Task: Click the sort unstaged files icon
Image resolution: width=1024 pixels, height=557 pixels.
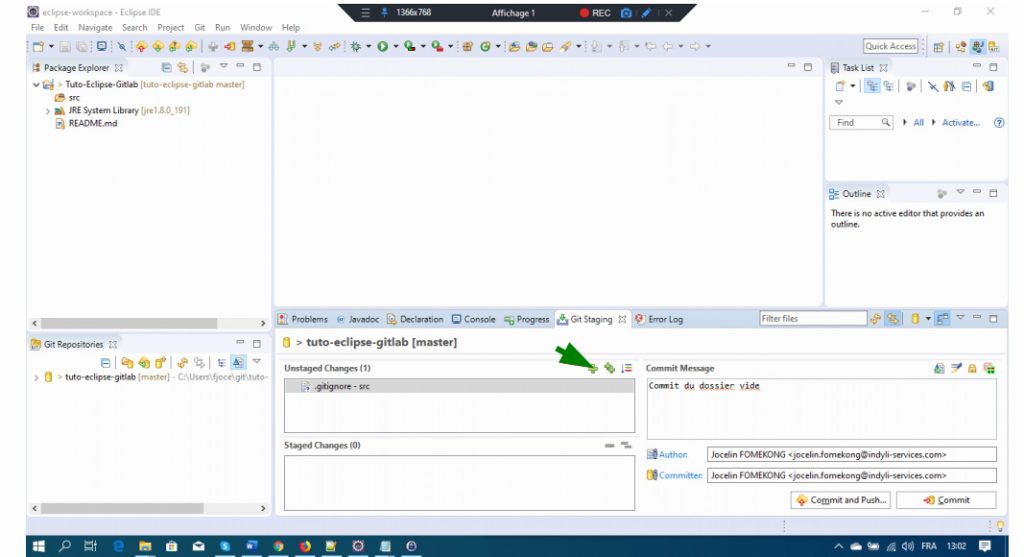Action: click(x=626, y=368)
